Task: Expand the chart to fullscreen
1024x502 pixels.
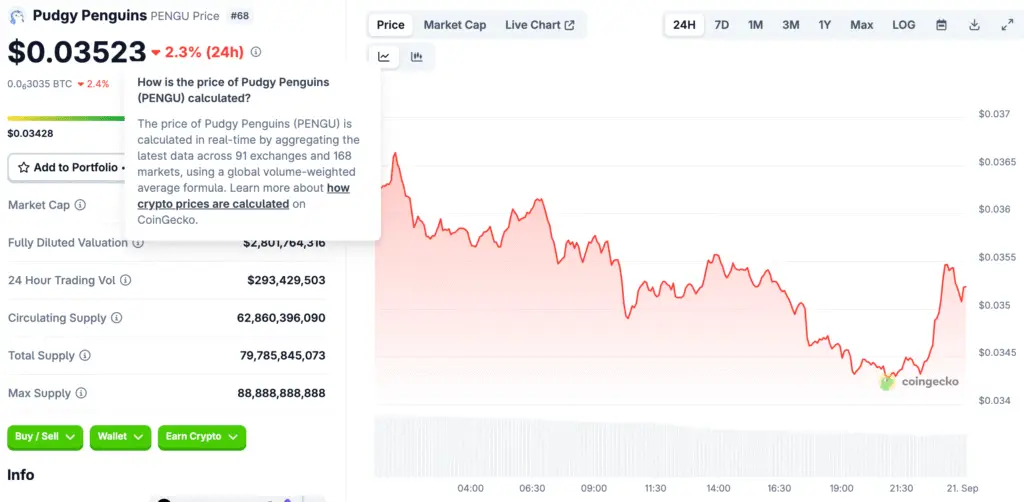Action: click(1007, 25)
